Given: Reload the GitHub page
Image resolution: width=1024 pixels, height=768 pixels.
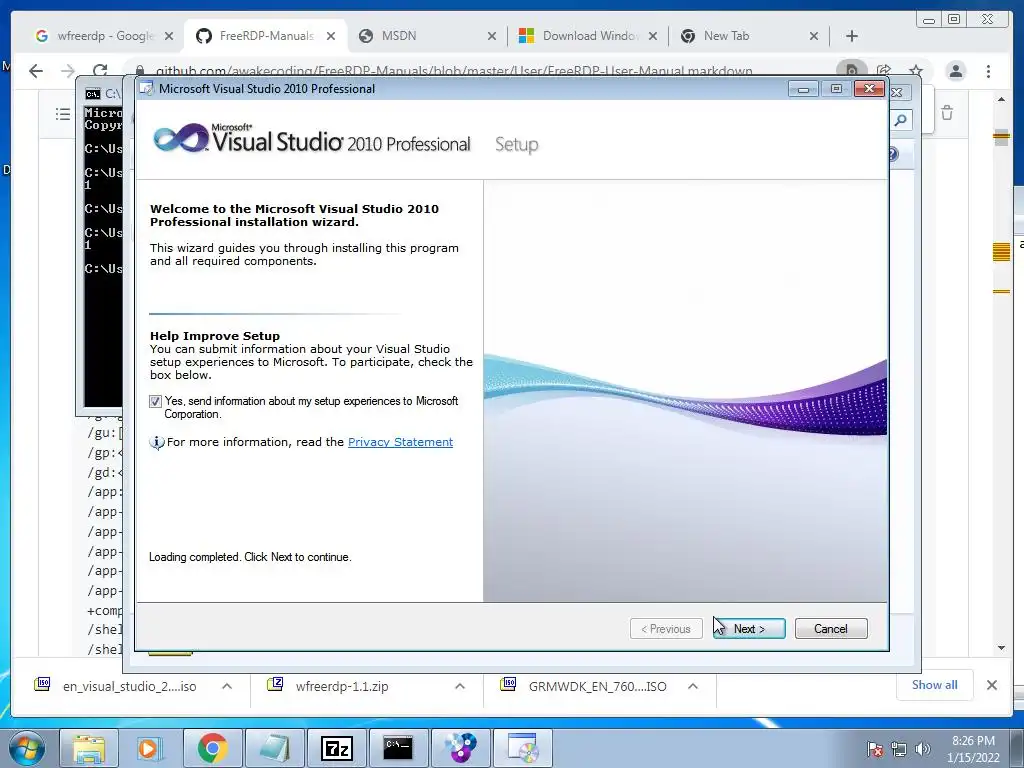Looking at the screenshot, I should point(100,71).
